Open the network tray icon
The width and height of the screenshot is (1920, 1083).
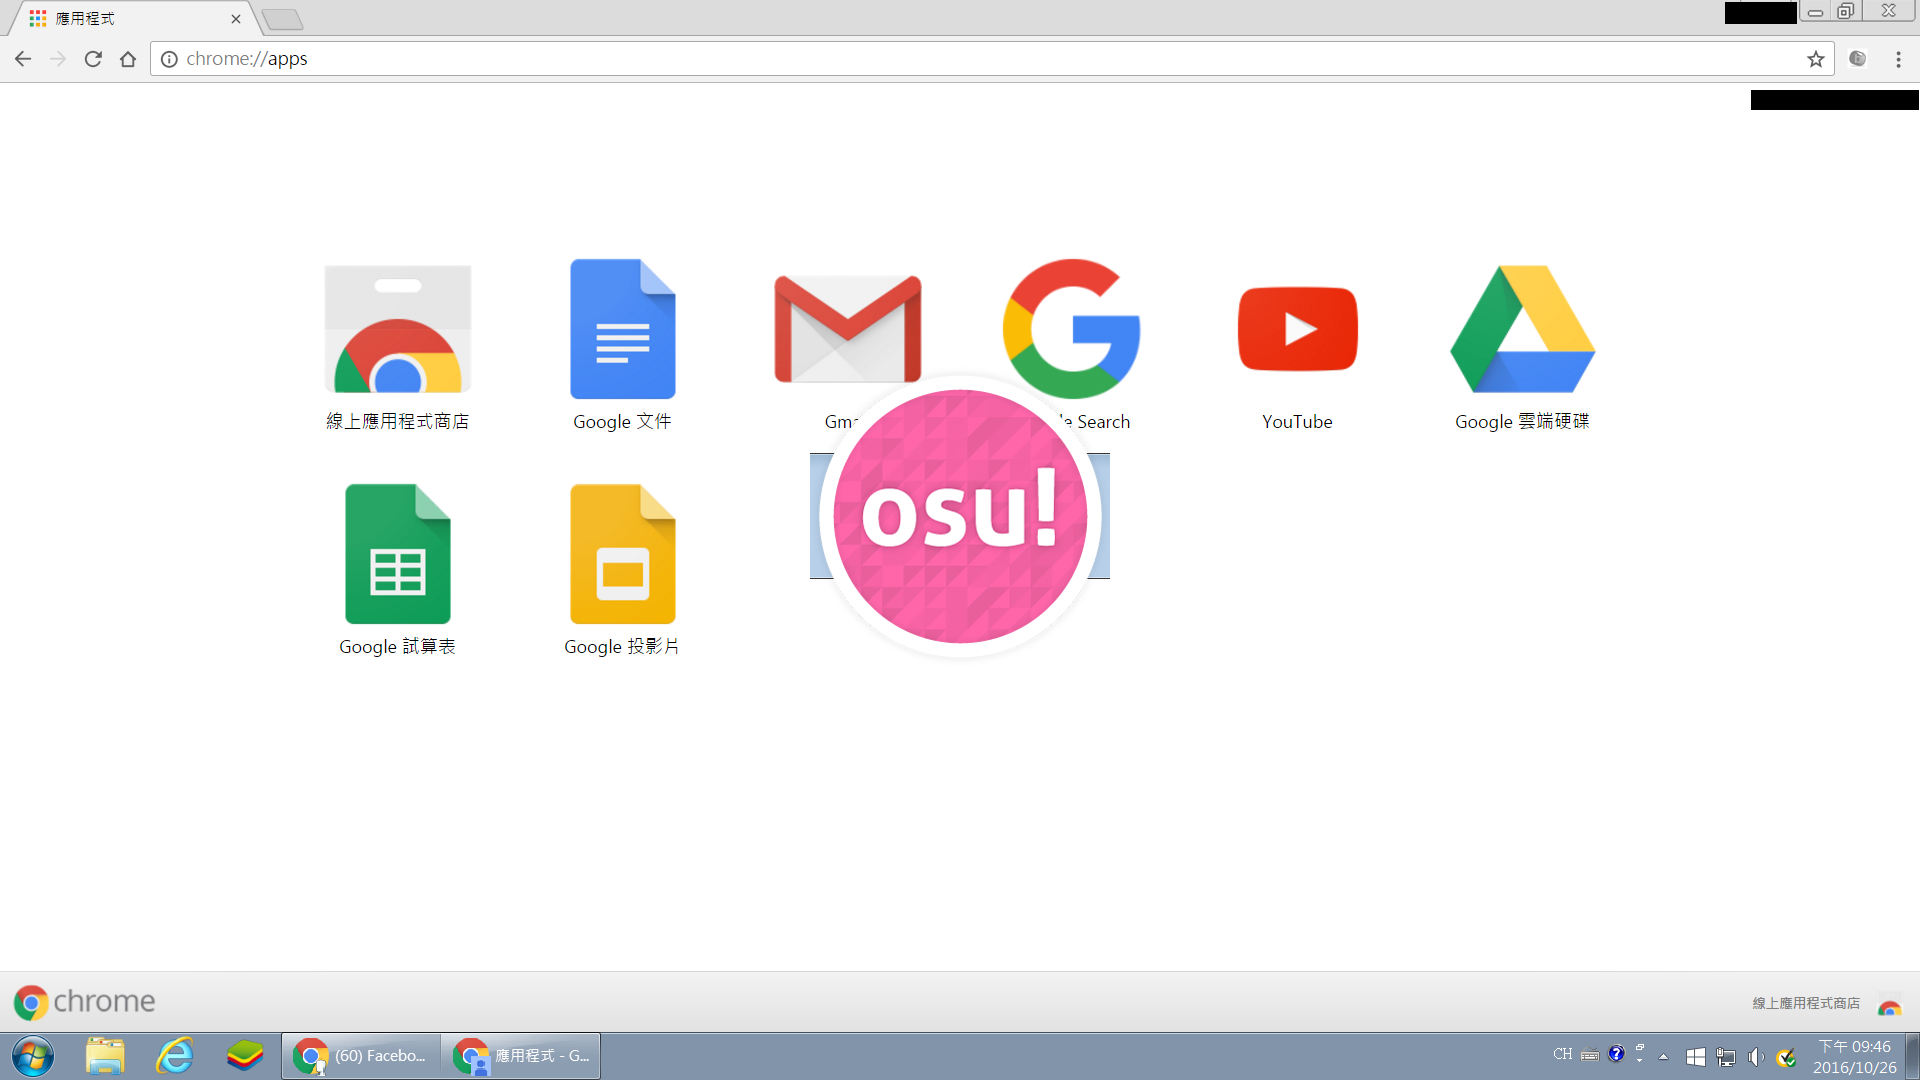[x=1726, y=1057]
